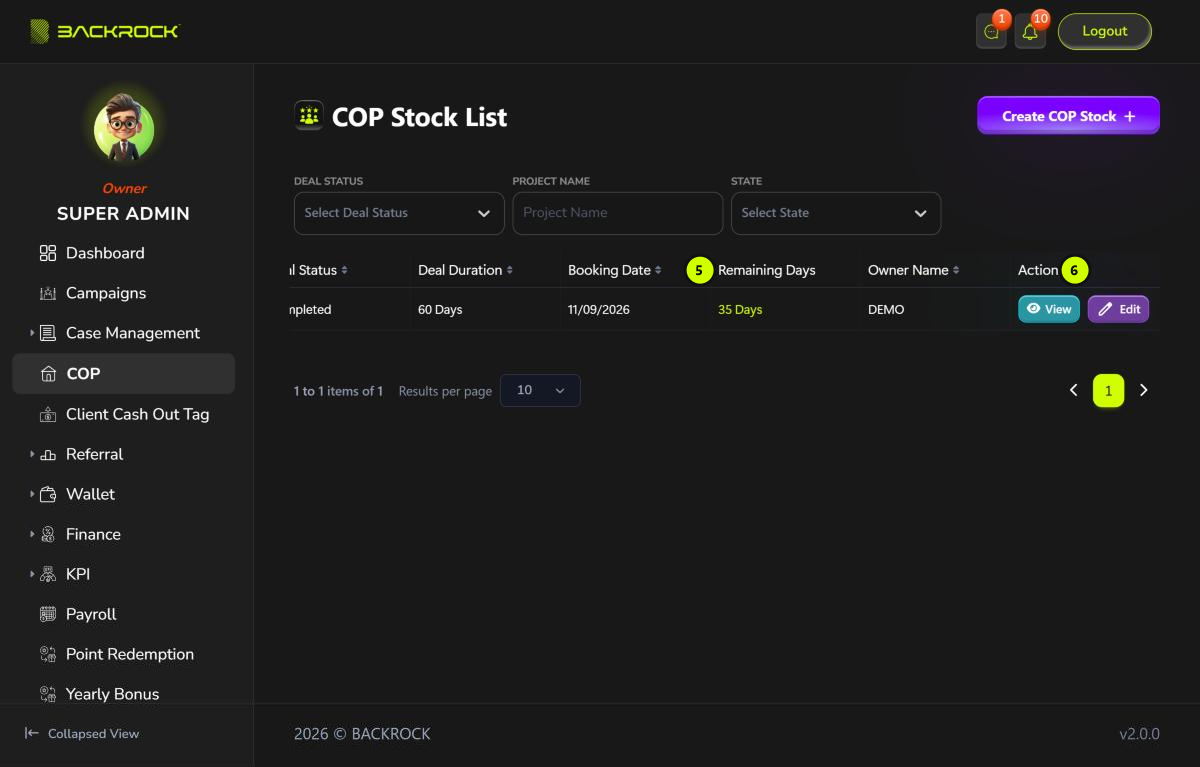This screenshot has height=767, width=1200.
Task: Click the Yearly Bonus icon
Action: click(47, 694)
